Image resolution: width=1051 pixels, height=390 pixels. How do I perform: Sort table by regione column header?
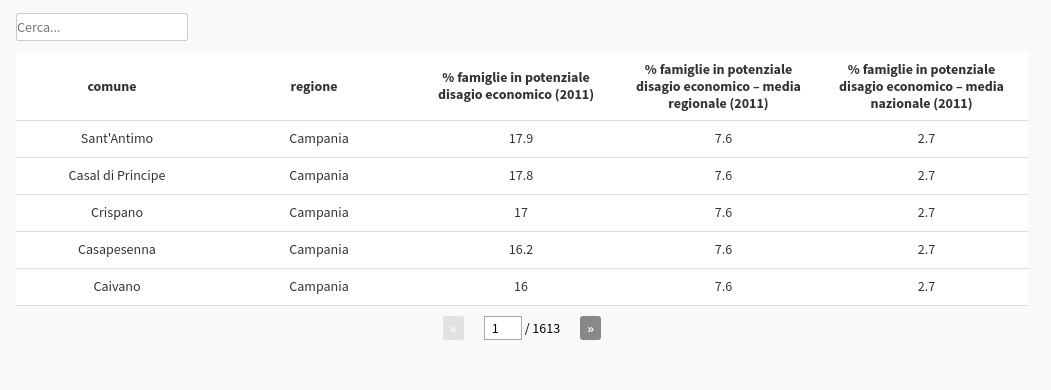click(314, 86)
